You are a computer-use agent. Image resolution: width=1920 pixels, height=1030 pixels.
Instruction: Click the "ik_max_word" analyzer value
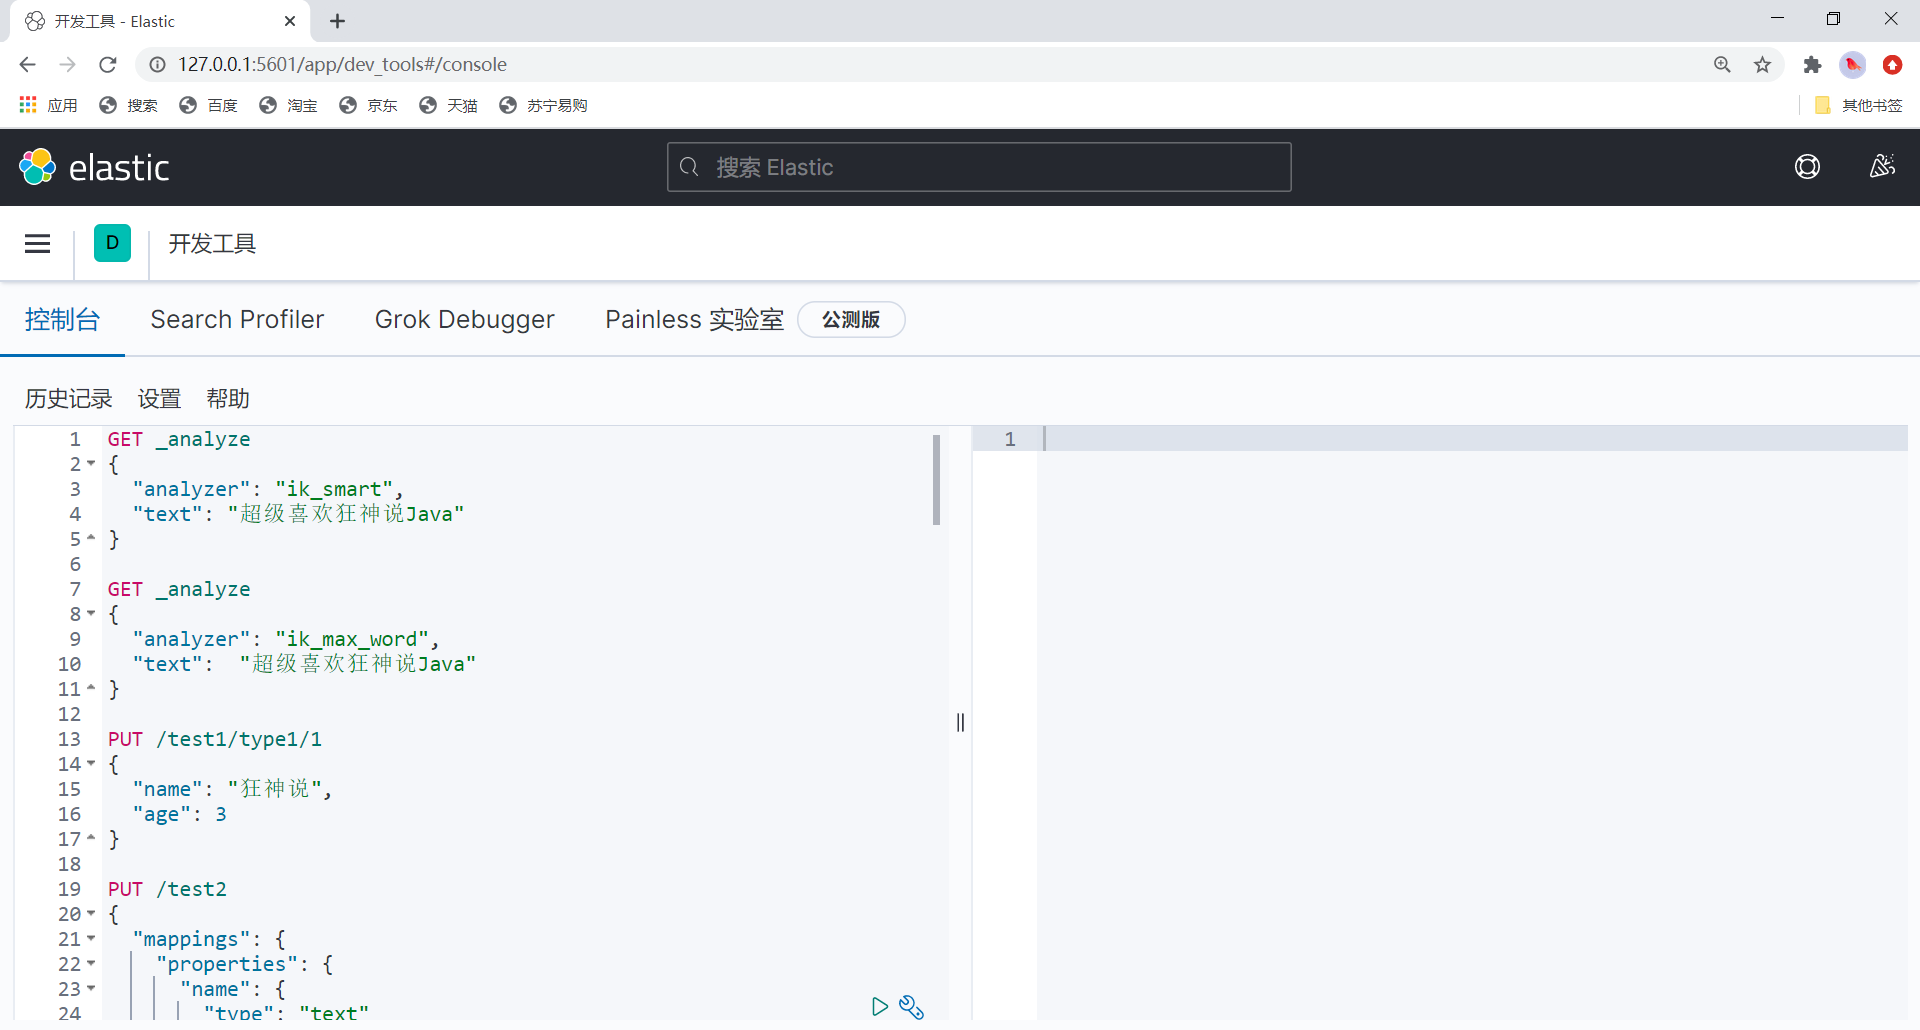coord(352,639)
